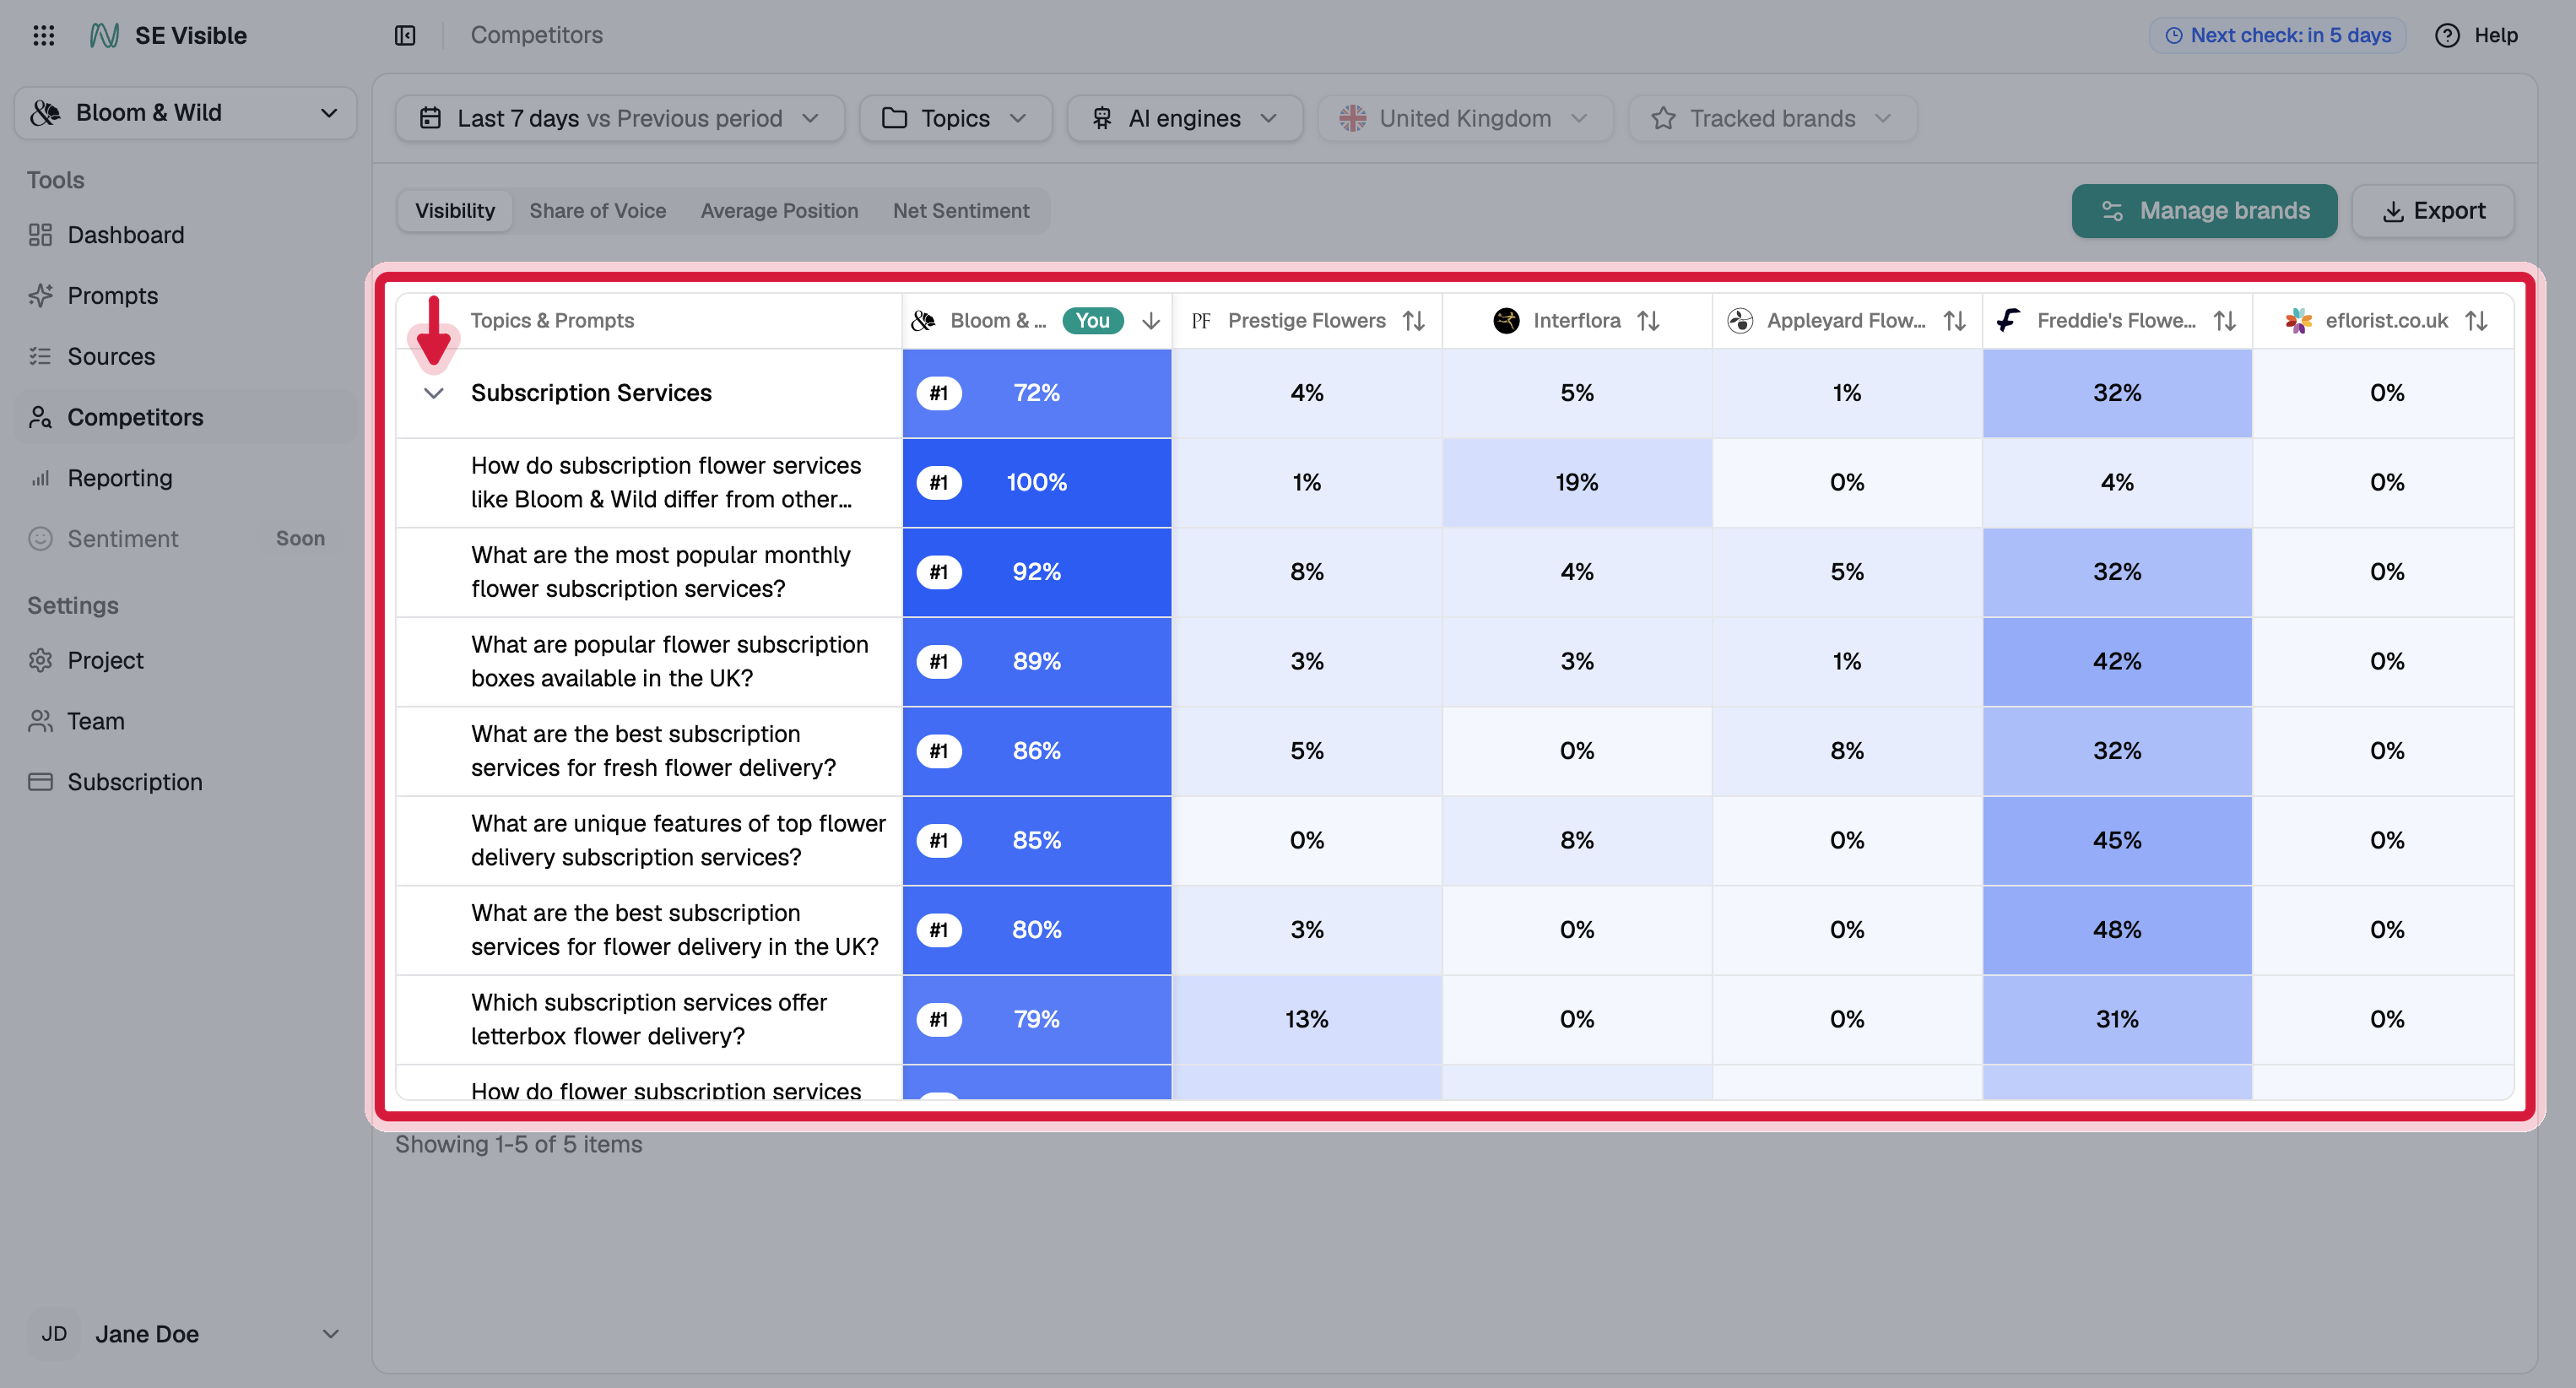Image resolution: width=2576 pixels, height=1388 pixels.
Task: Collapse the Subscription Services topic row
Action: point(433,393)
